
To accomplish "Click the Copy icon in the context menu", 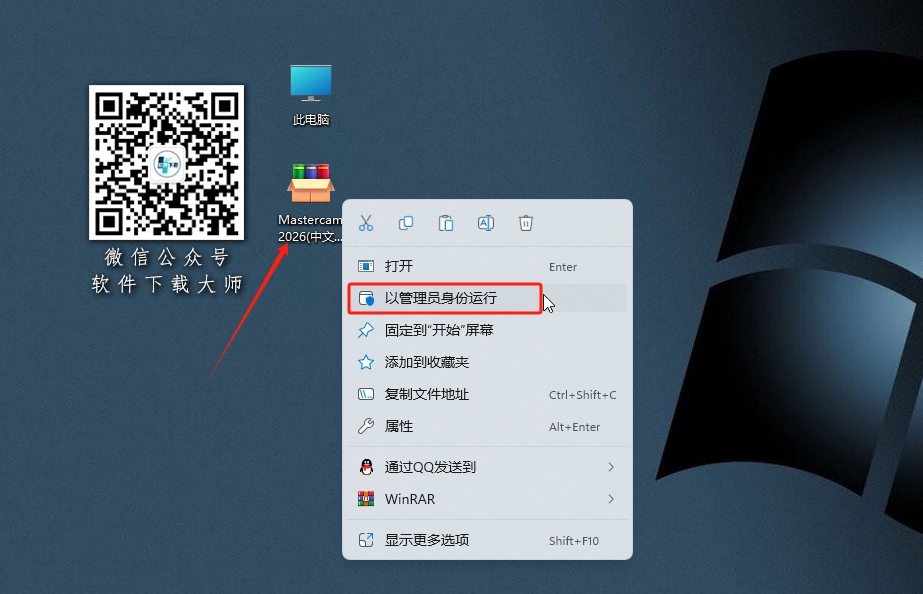I will [406, 223].
